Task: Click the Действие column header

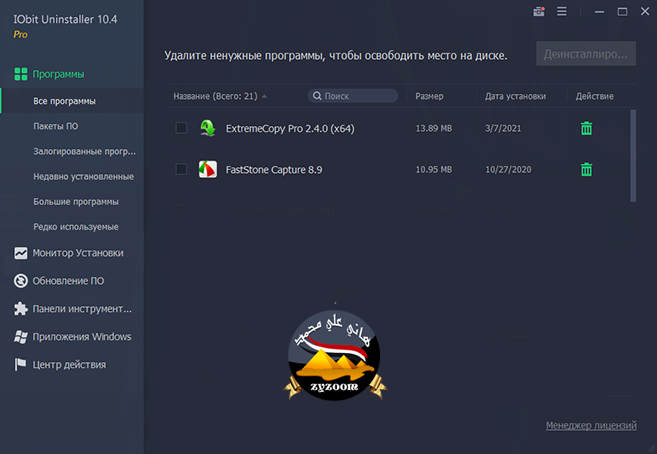Action: 594,96
